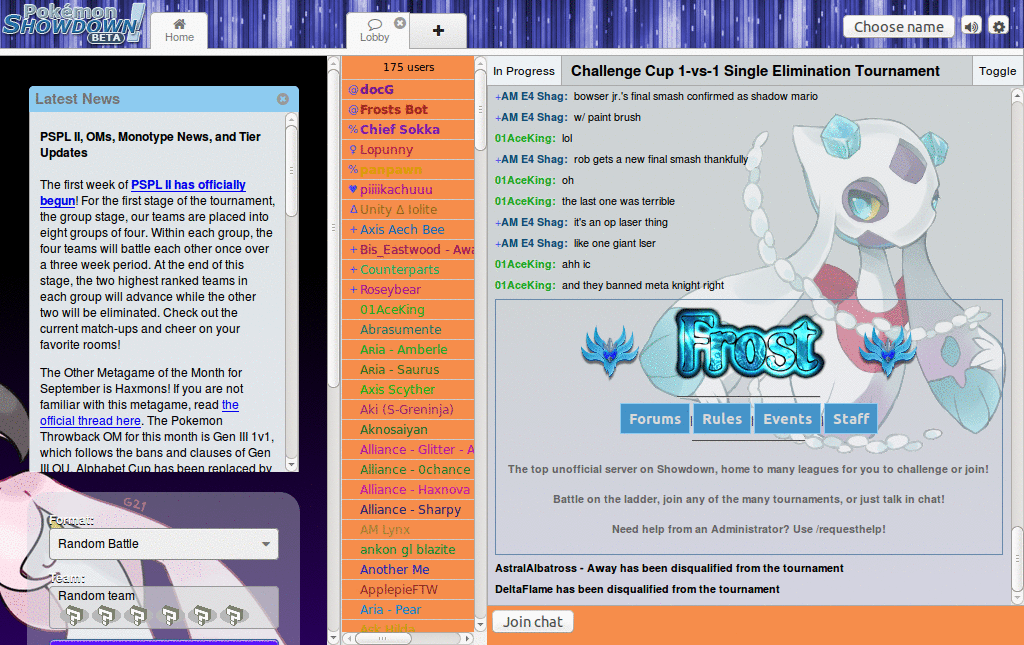Viewport: 1024px width, 645px height.
Task: Mute sound via speaker icon
Action: (x=972, y=27)
